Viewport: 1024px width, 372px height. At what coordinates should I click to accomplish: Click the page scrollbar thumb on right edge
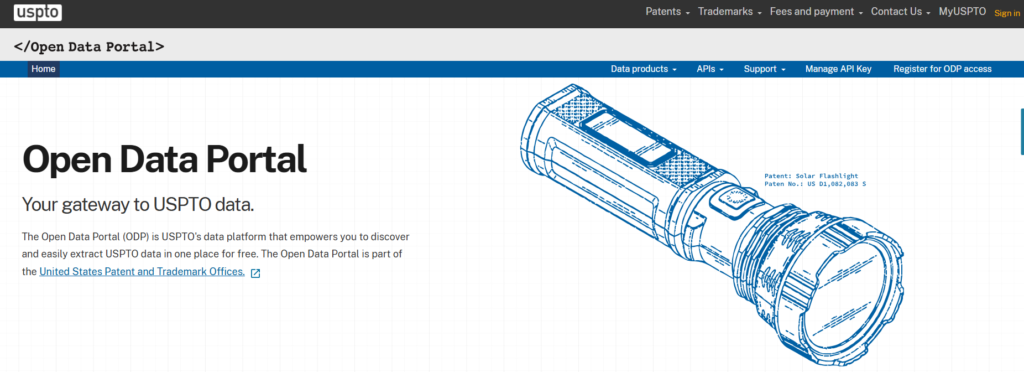coord(1022,132)
